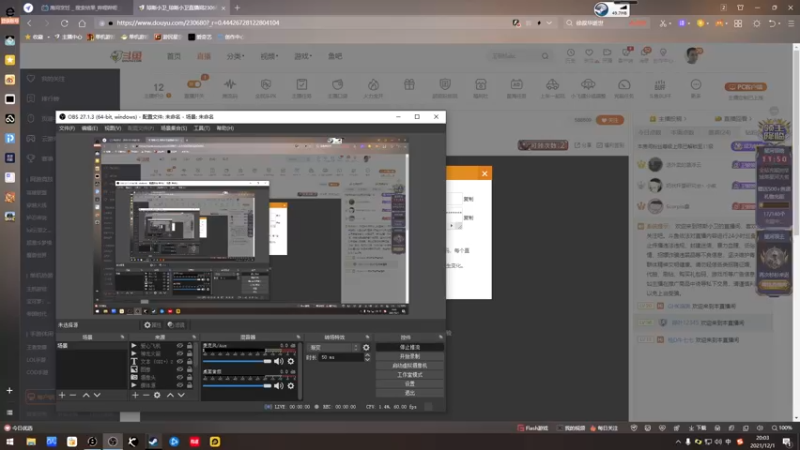Open Douyu 游戏 dropdown
The width and height of the screenshot is (800, 450).
pos(303,56)
